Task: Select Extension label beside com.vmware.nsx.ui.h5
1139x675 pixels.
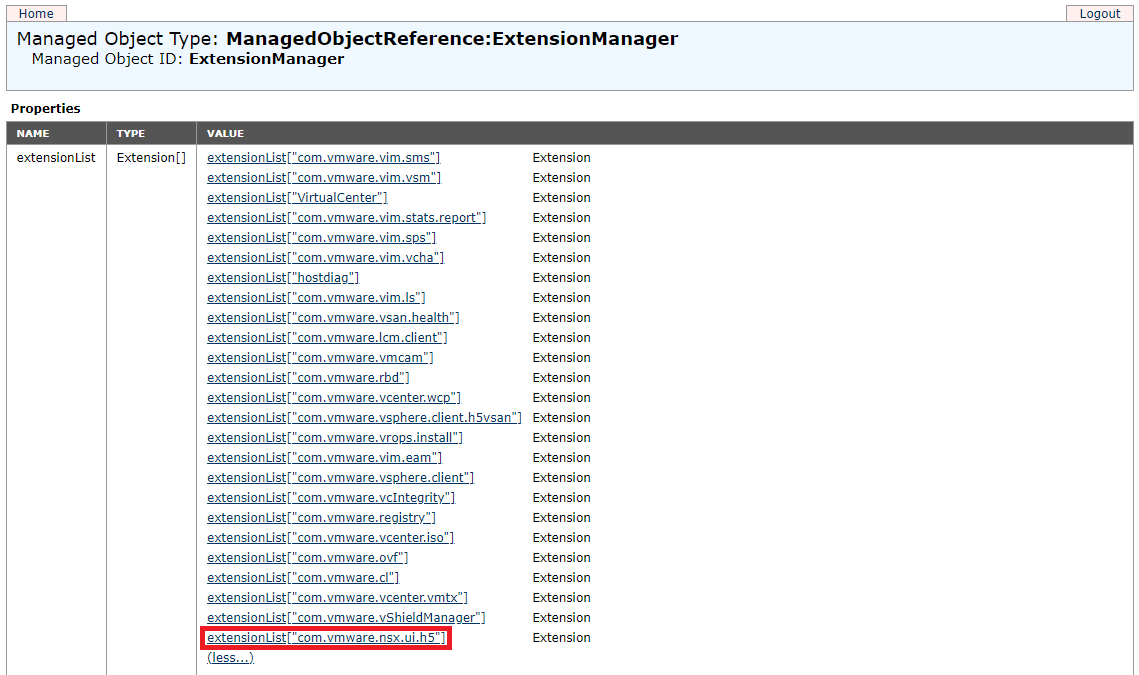Action: (562, 637)
